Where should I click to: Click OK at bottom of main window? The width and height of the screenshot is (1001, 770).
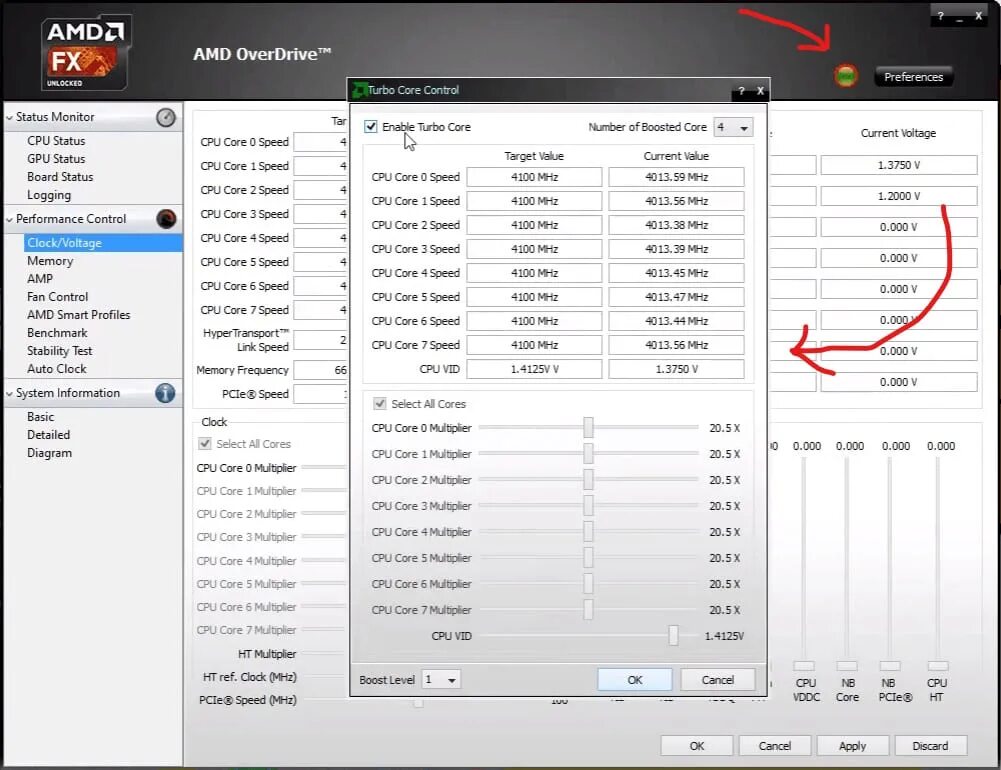tap(696, 746)
